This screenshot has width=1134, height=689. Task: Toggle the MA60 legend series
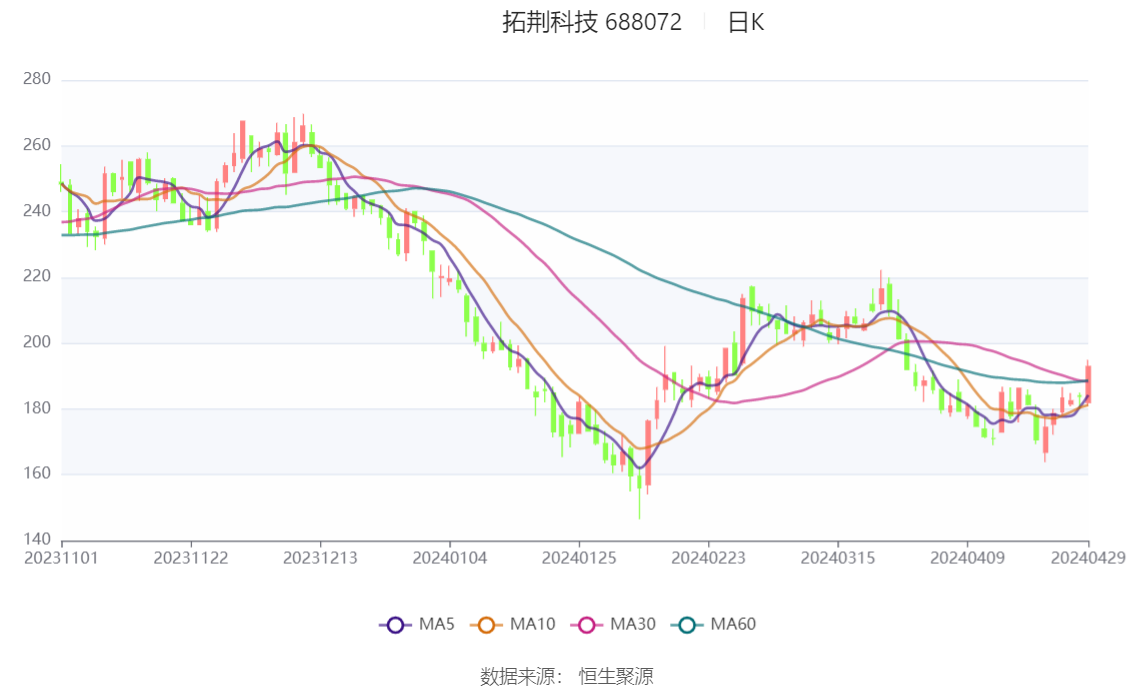(714, 625)
